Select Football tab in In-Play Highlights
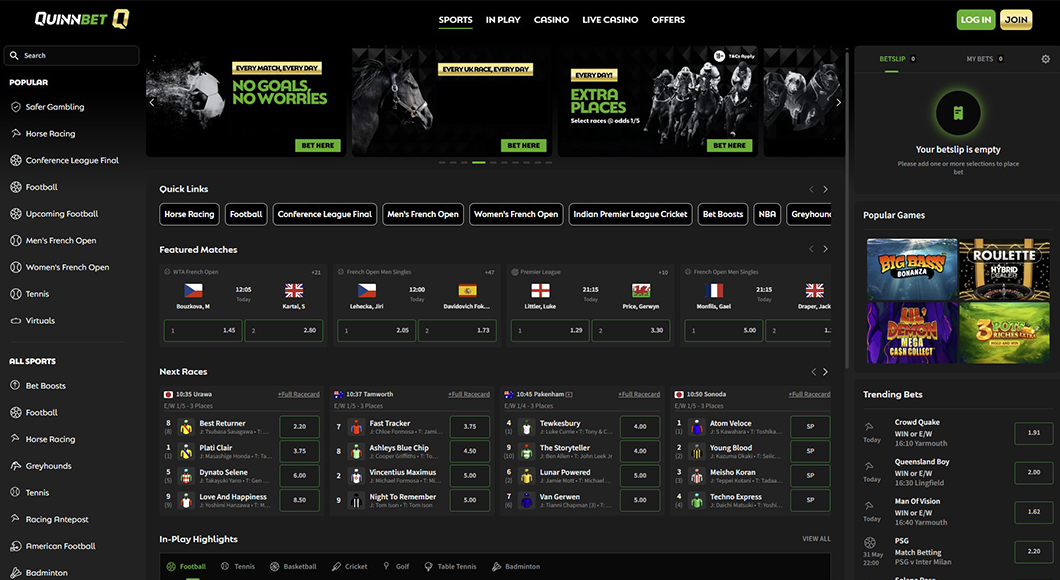This screenshot has width=1060, height=580. click(x=186, y=566)
